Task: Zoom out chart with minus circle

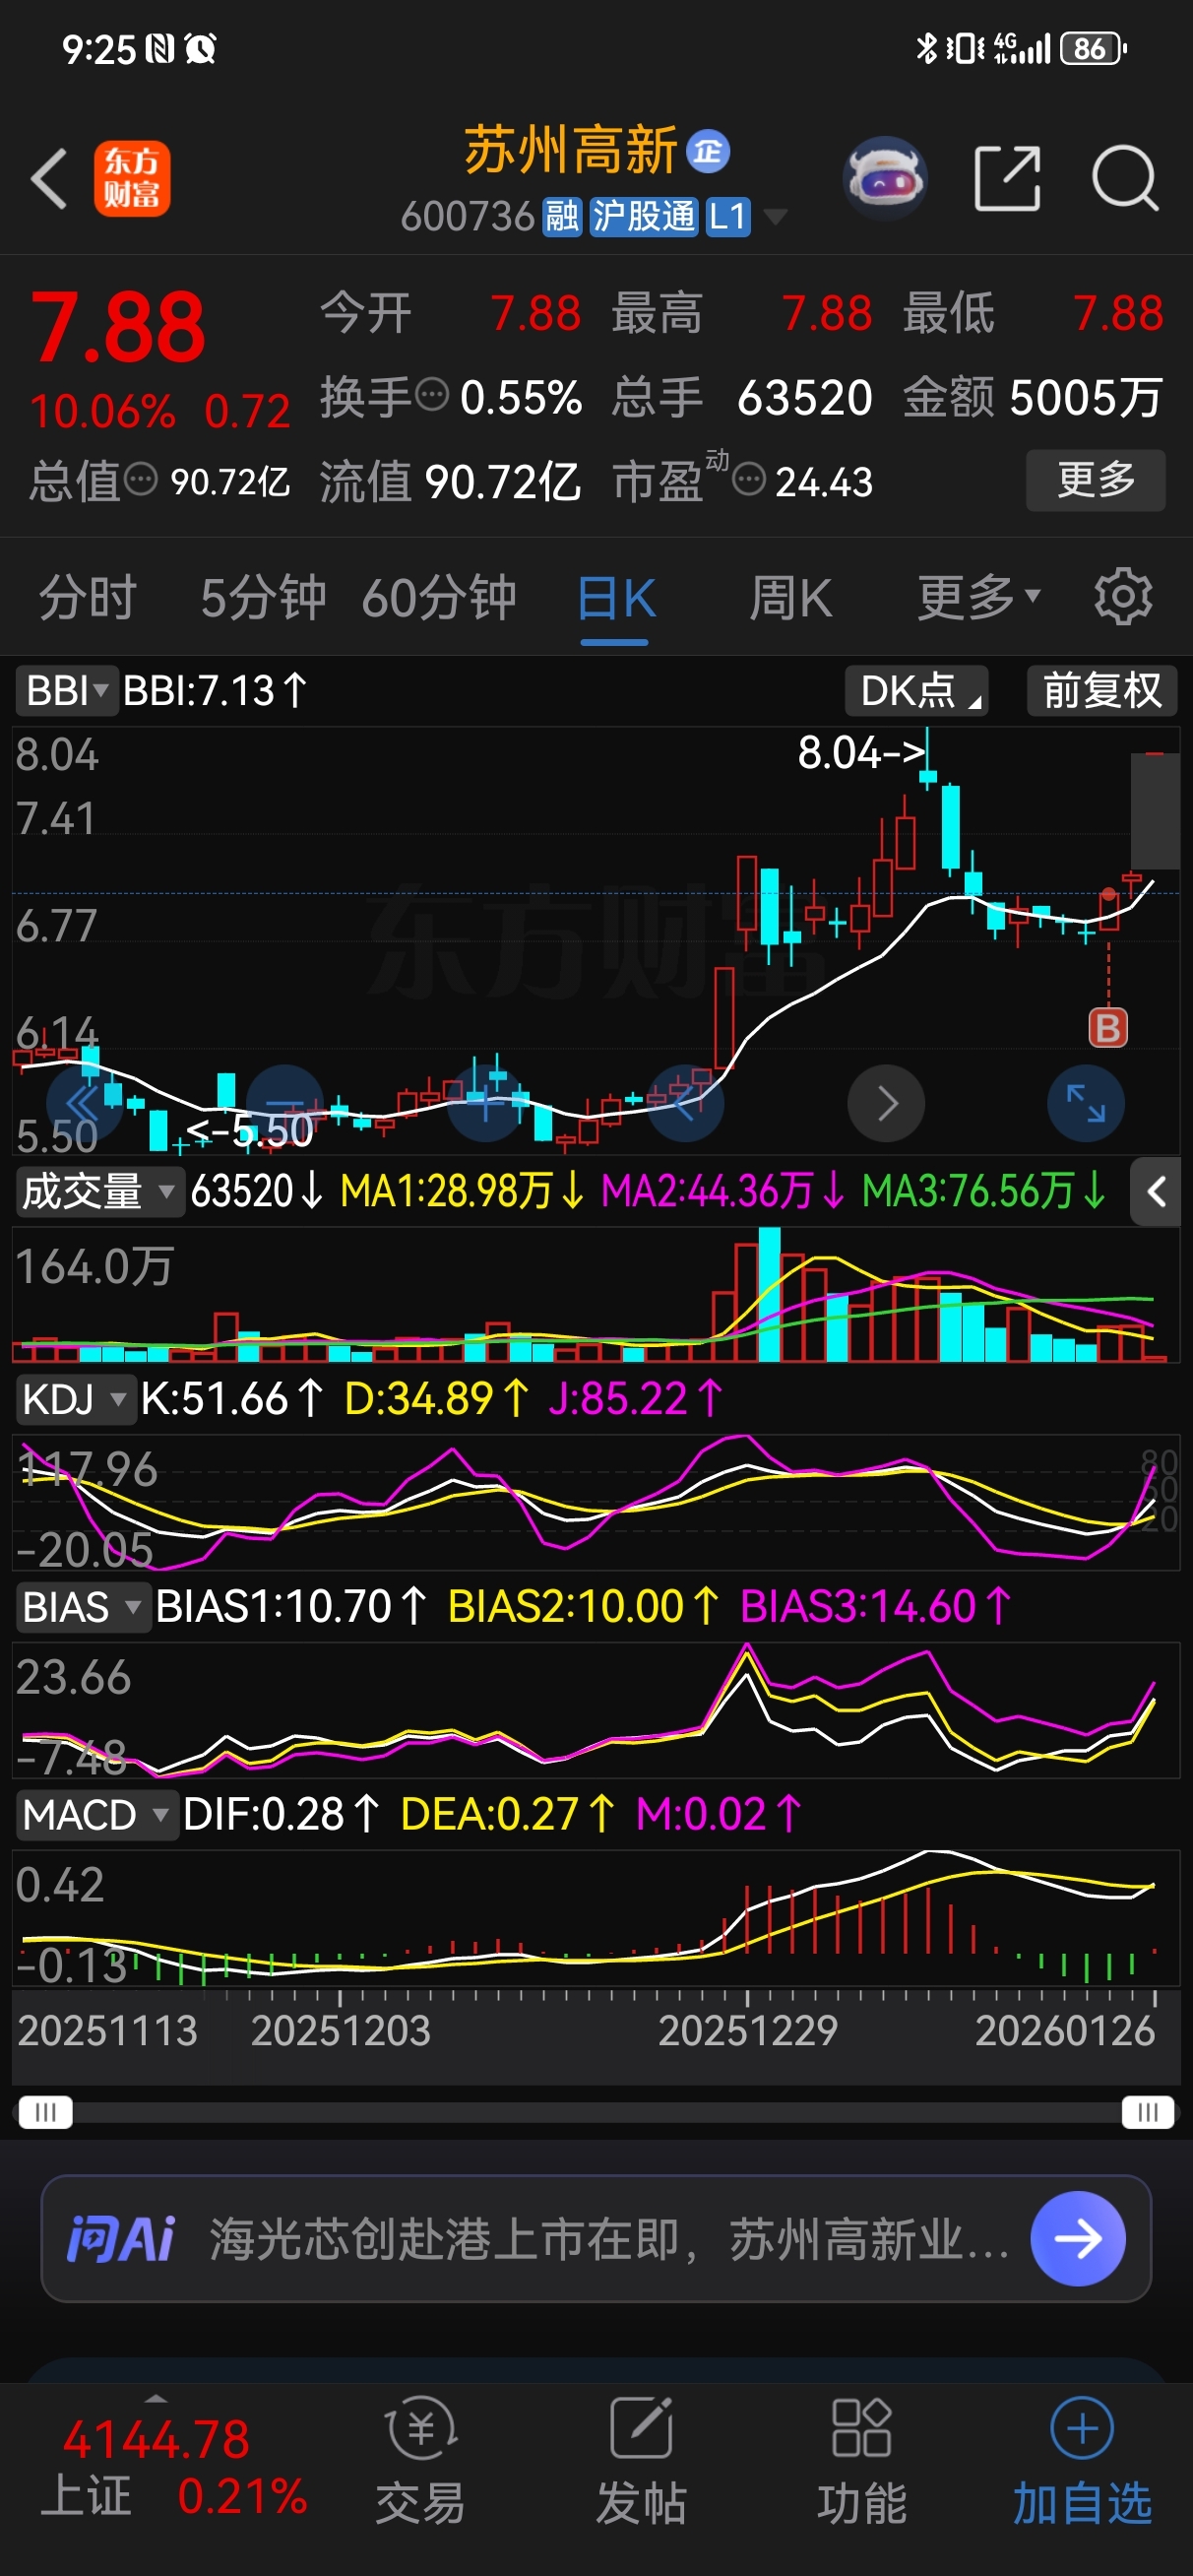Action: point(285,1104)
